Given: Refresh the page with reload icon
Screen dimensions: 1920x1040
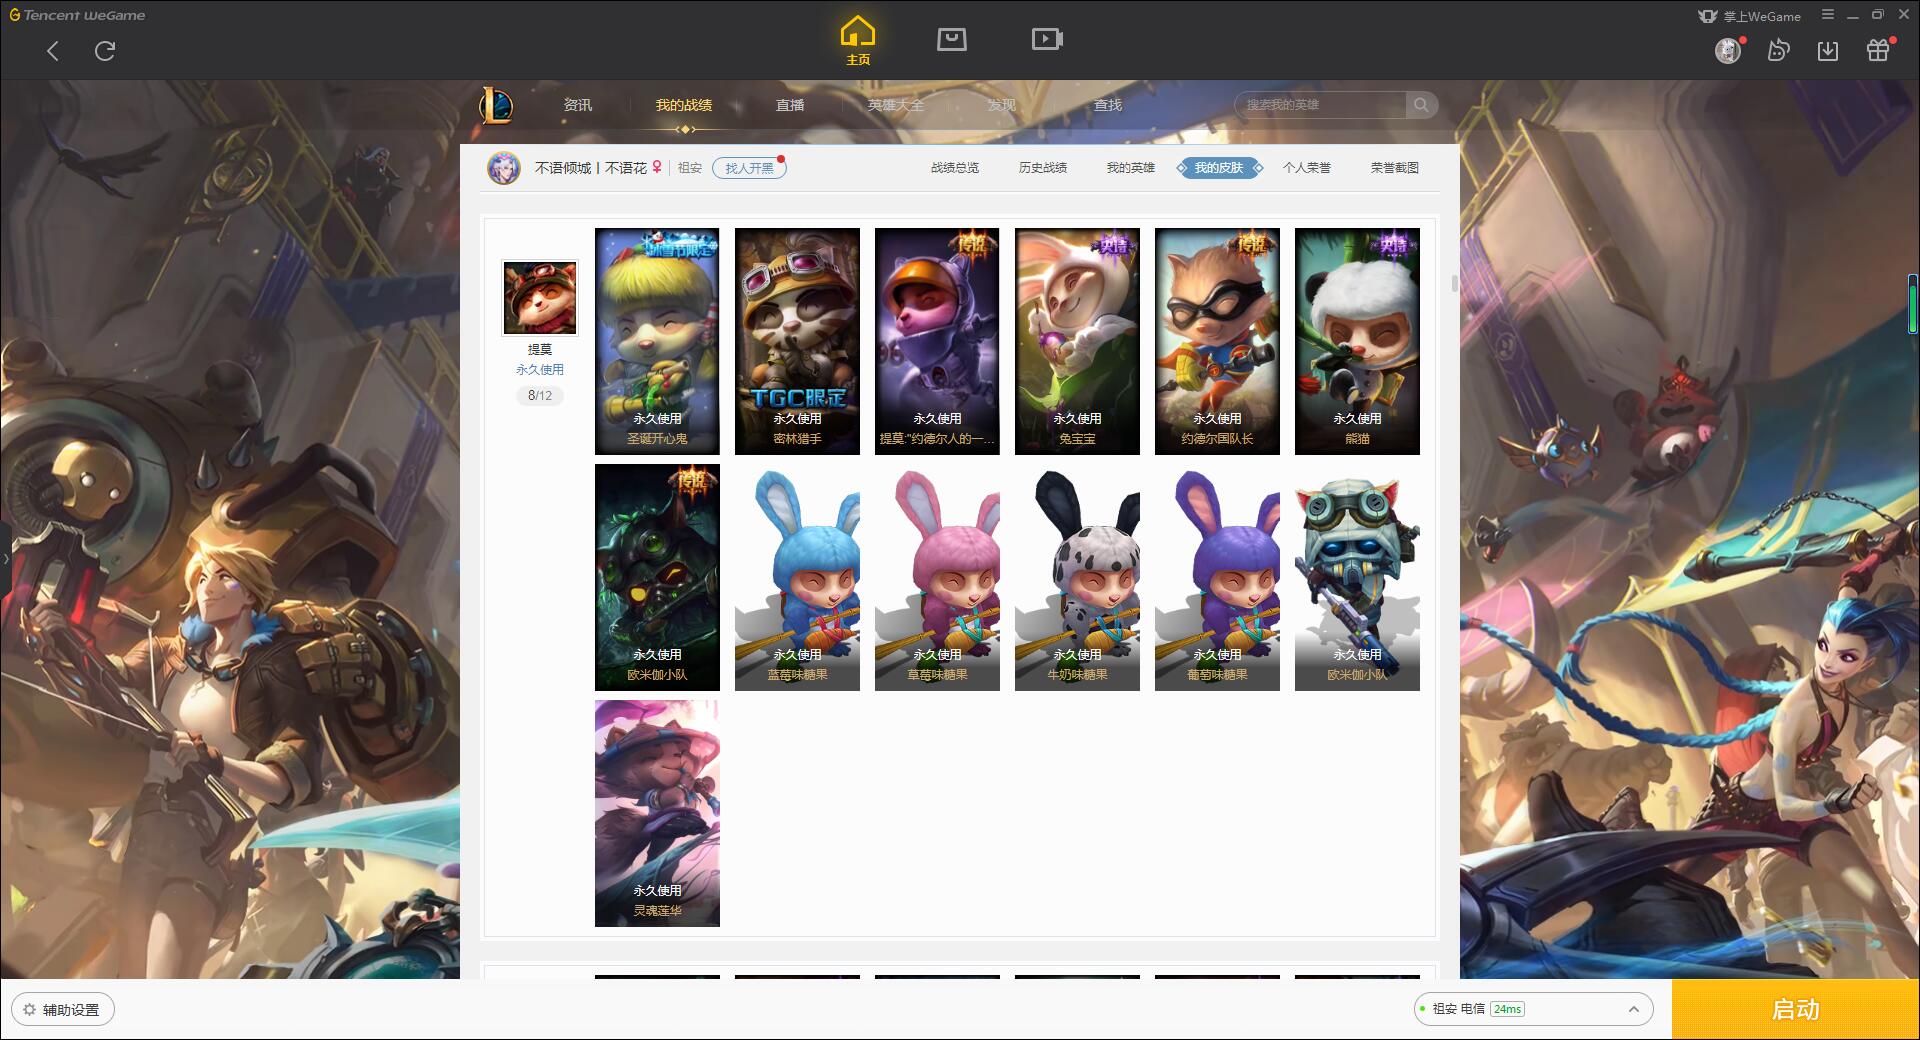Looking at the screenshot, I should click(105, 51).
